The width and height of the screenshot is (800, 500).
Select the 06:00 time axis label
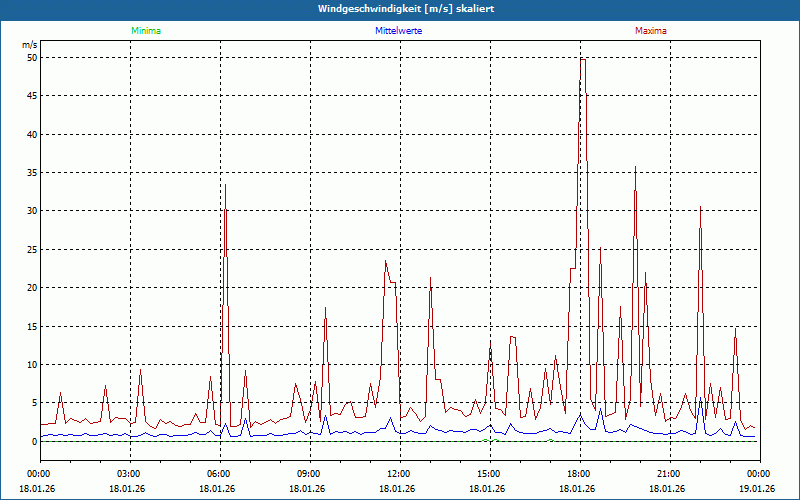[218, 473]
